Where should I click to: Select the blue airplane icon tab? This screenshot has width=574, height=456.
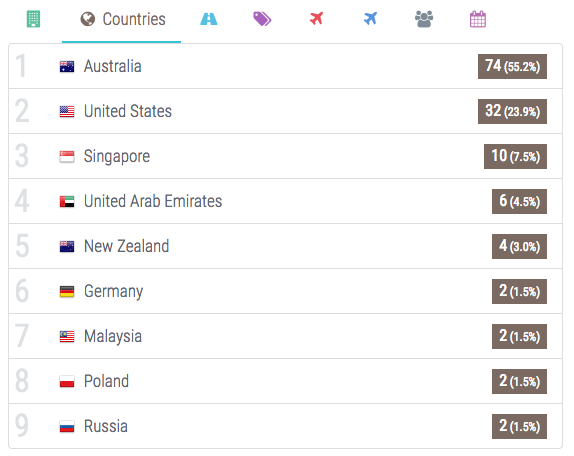pyautogui.click(x=370, y=18)
